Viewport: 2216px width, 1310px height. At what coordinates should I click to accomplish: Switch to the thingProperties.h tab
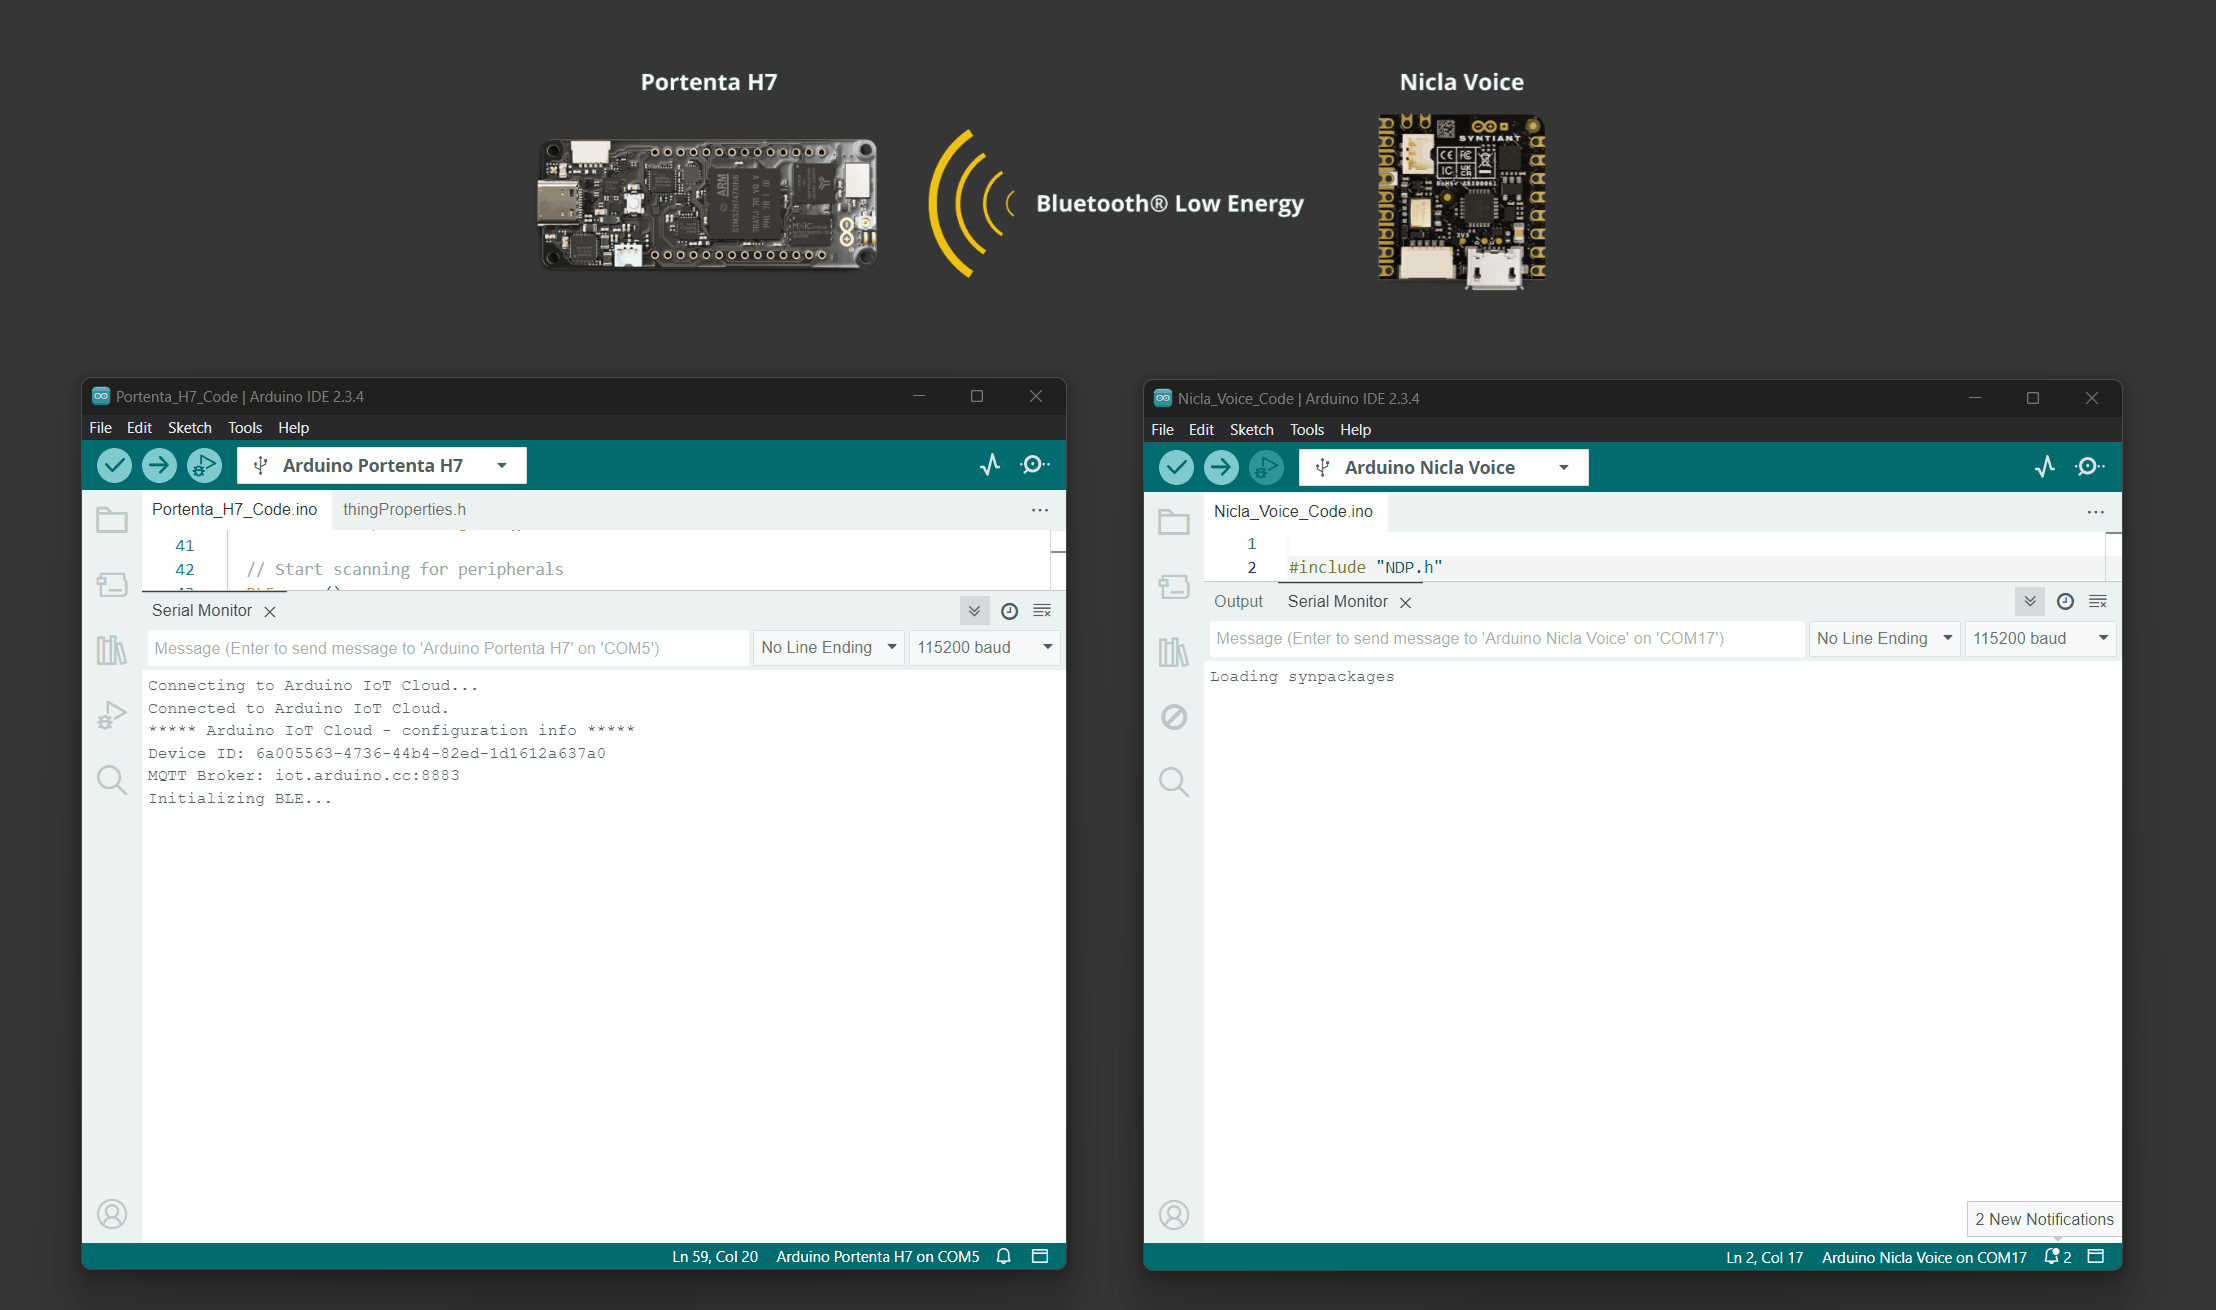[404, 509]
